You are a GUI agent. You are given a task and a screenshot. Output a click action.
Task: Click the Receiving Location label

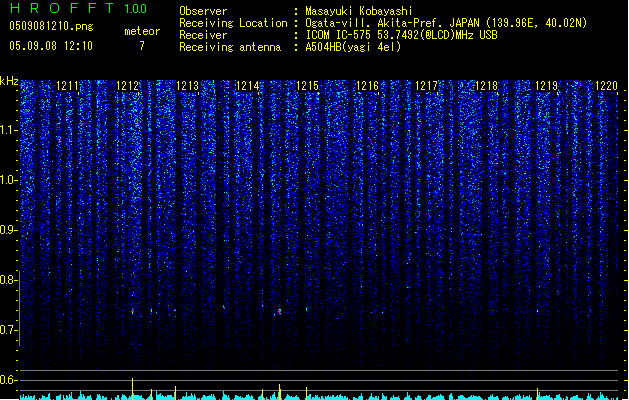233,23
